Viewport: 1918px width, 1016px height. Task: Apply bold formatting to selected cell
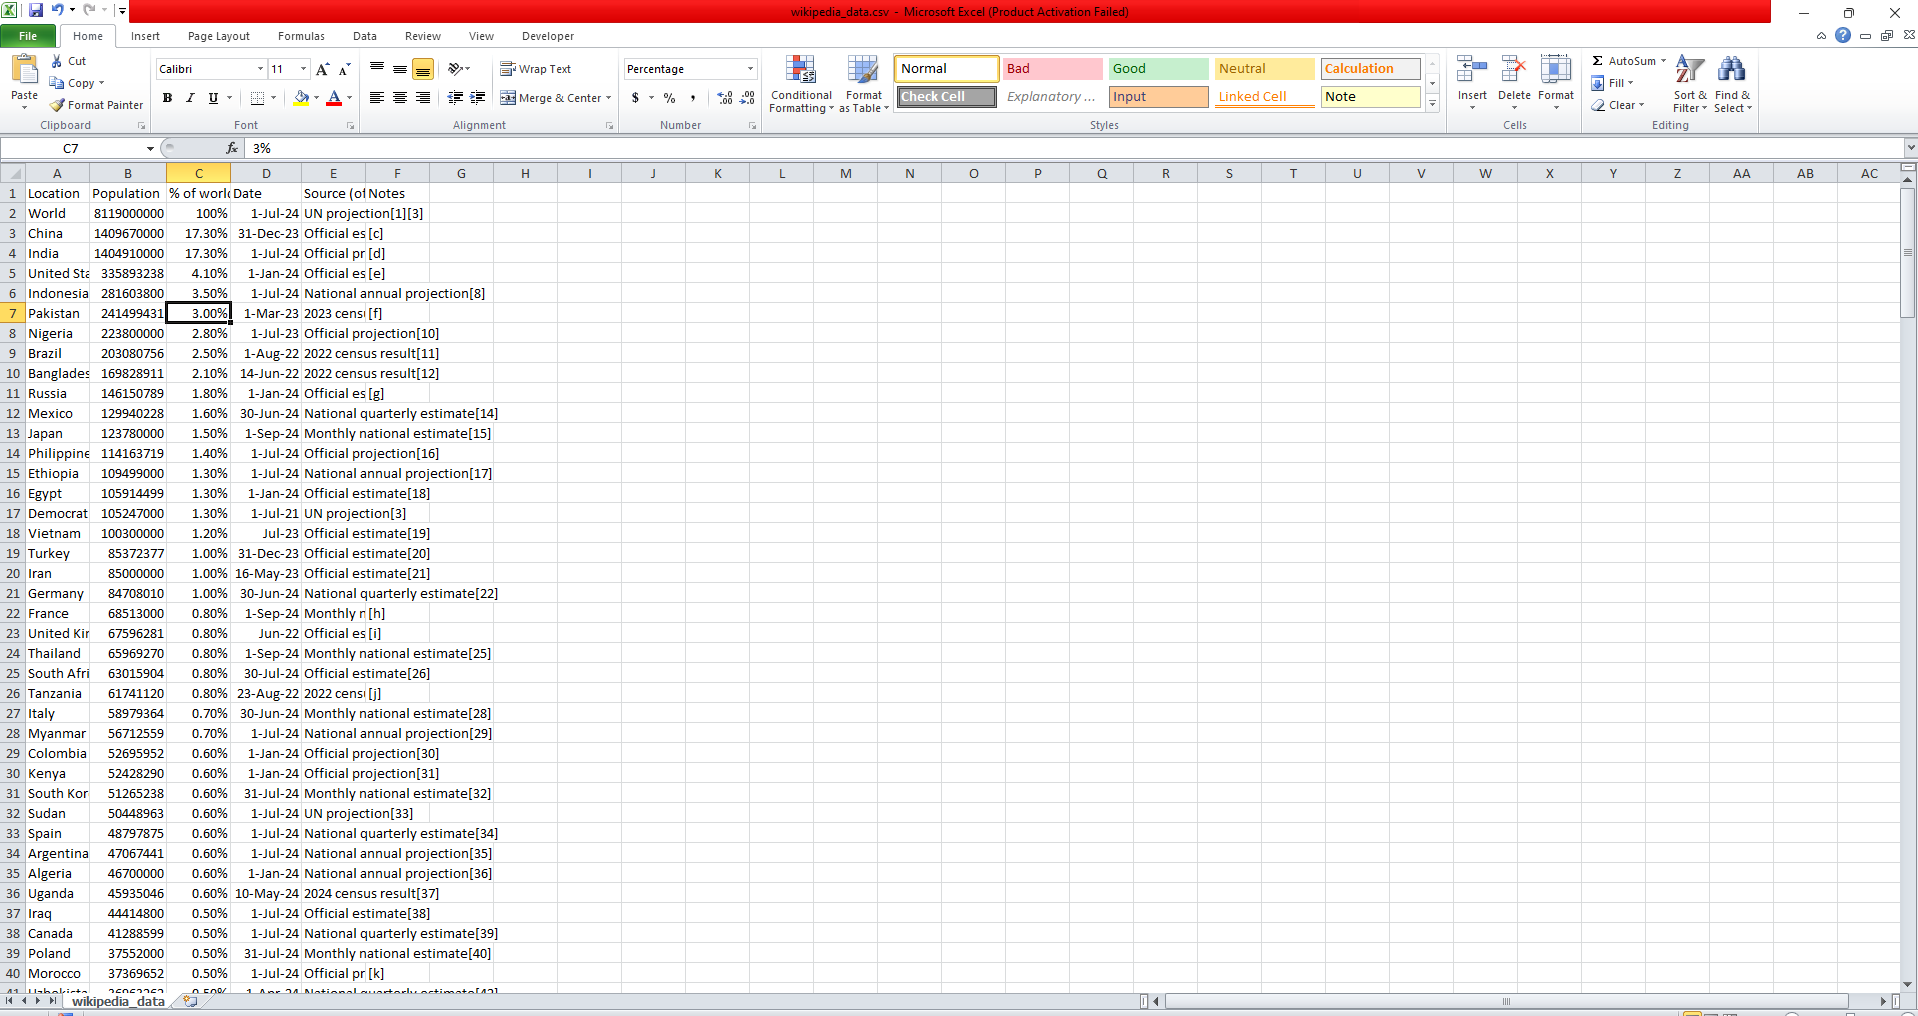pyautogui.click(x=167, y=98)
